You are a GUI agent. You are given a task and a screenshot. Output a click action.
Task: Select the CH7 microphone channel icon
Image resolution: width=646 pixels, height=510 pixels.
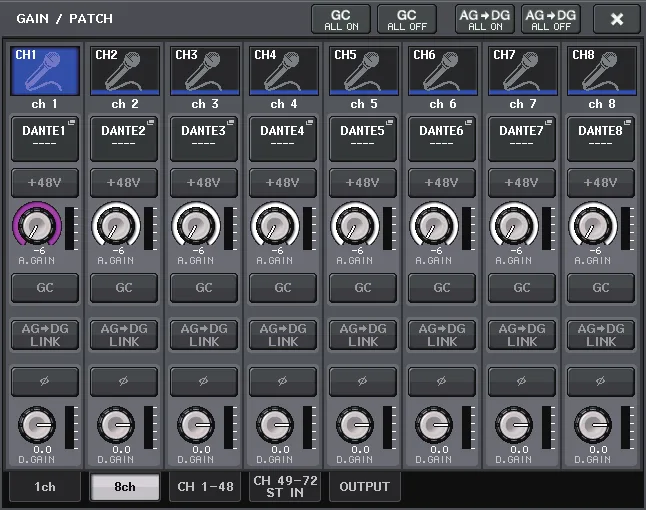pos(523,71)
